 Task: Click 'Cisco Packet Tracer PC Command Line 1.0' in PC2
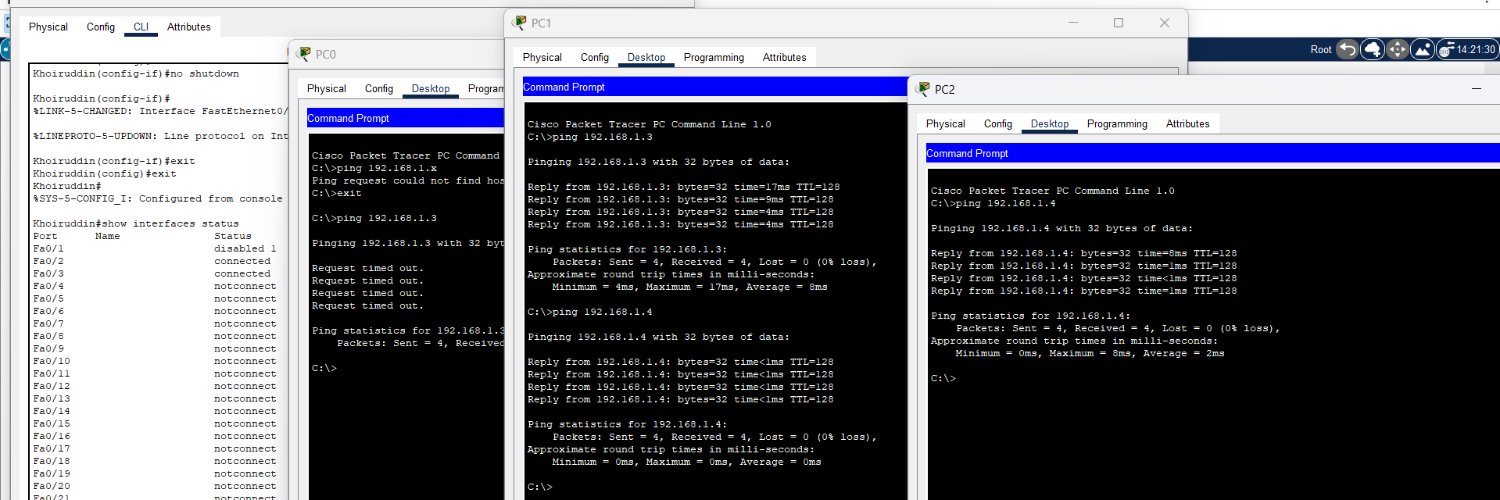[x=1052, y=190]
